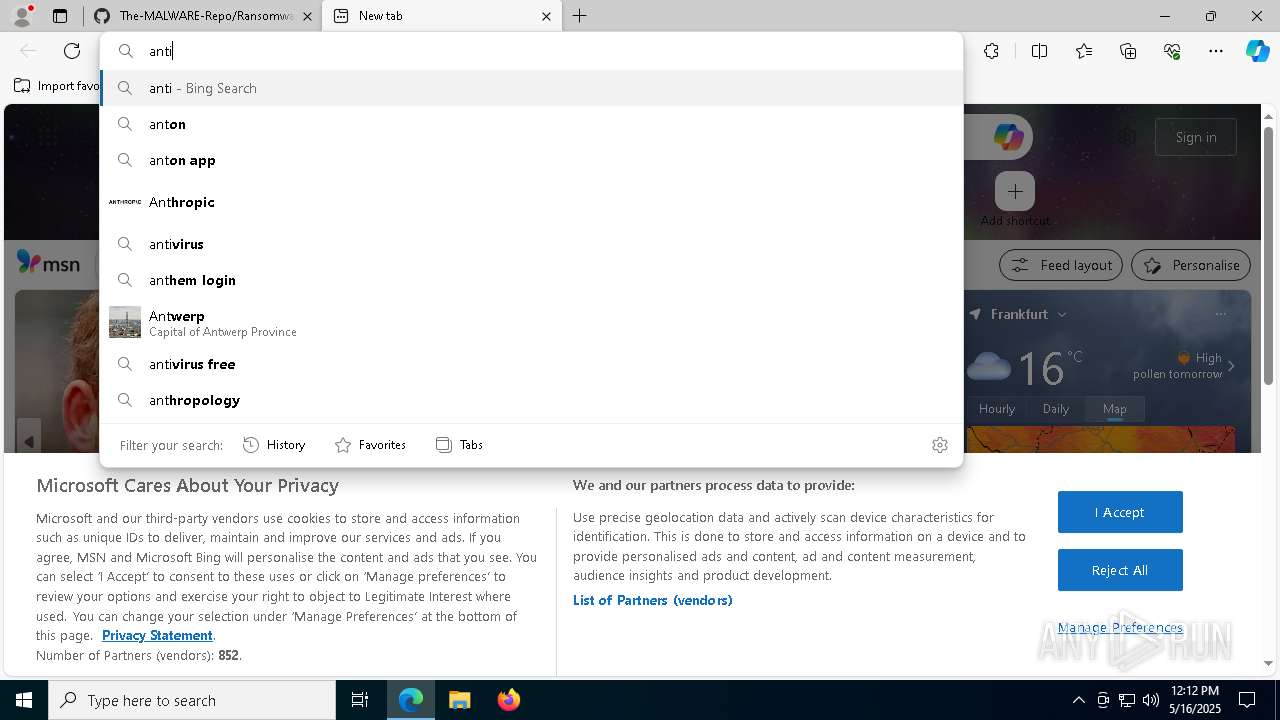Open the tab actions menu icon

60,16
